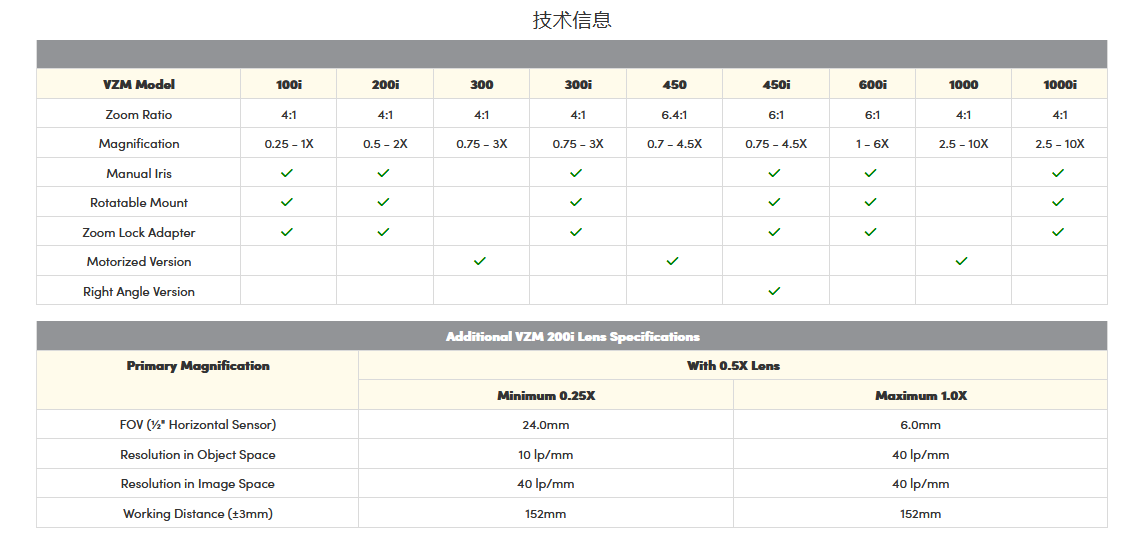Image resolution: width=1127 pixels, height=541 pixels.
Task: Click the Motorized Version checkmark for 1000
Action: click(961, 261)
